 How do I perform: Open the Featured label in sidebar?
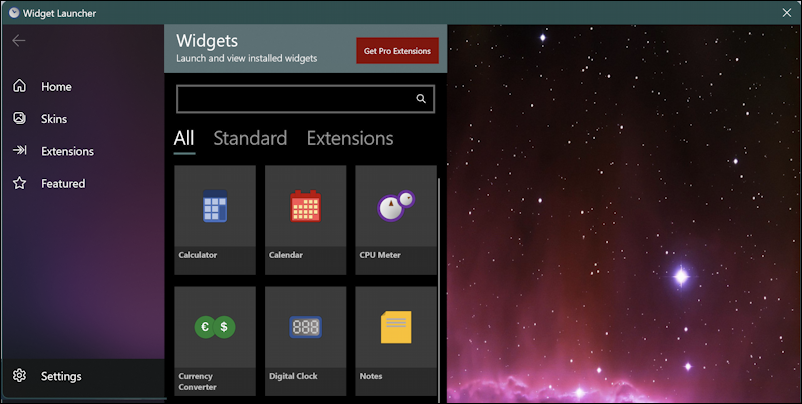click(x=63, y=184)
